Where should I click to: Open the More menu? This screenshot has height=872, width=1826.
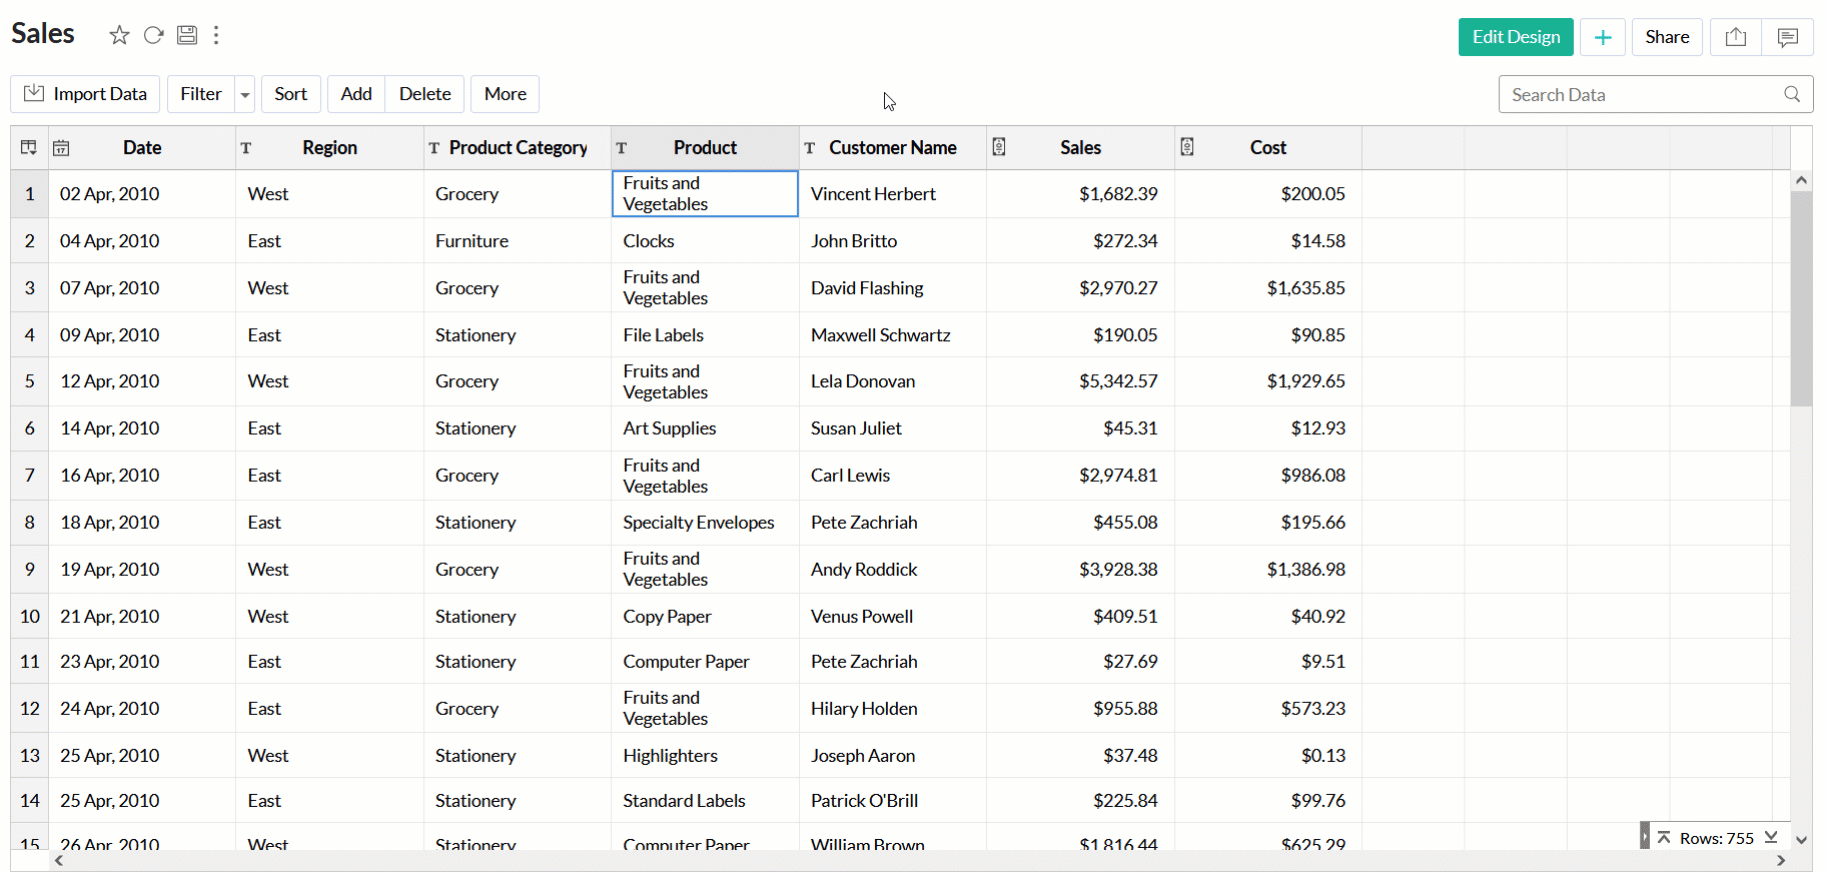coord(505,94)
